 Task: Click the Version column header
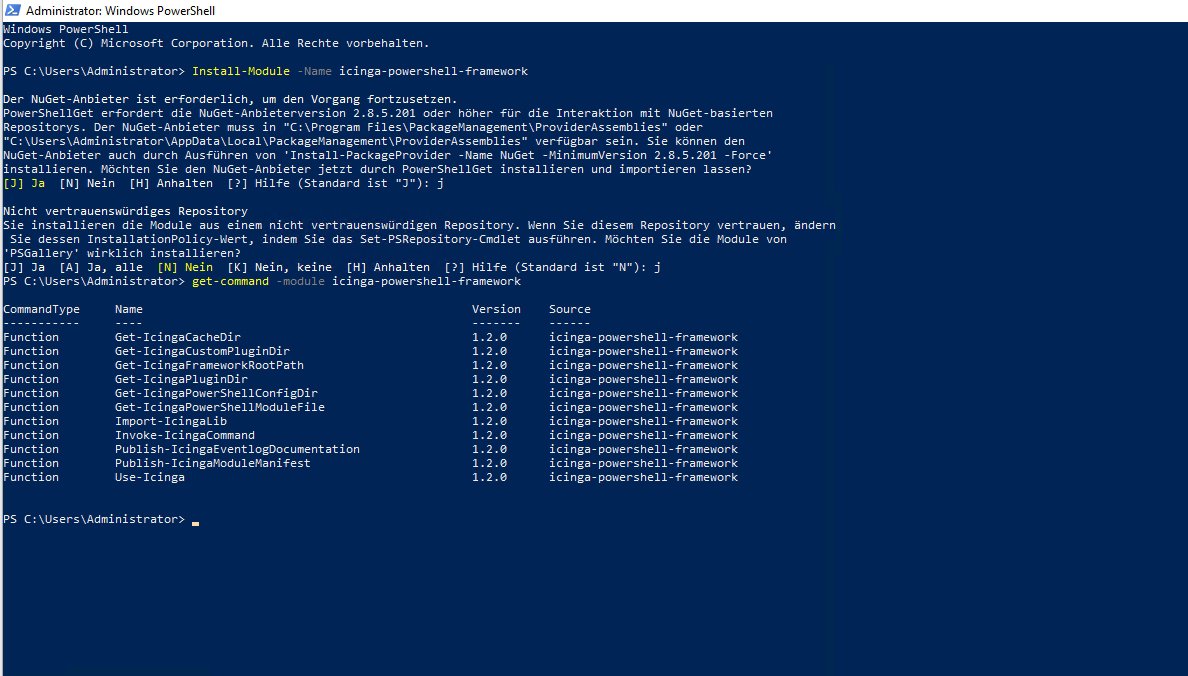(496, 310)
